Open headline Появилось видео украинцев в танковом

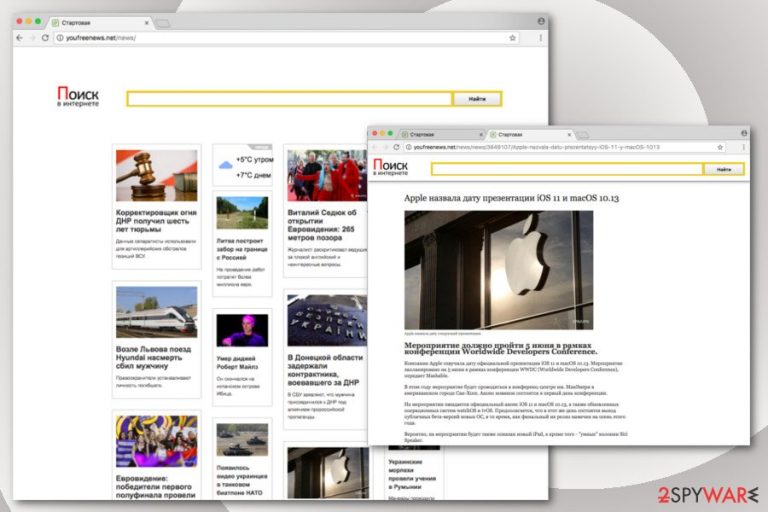coord(242,480)
